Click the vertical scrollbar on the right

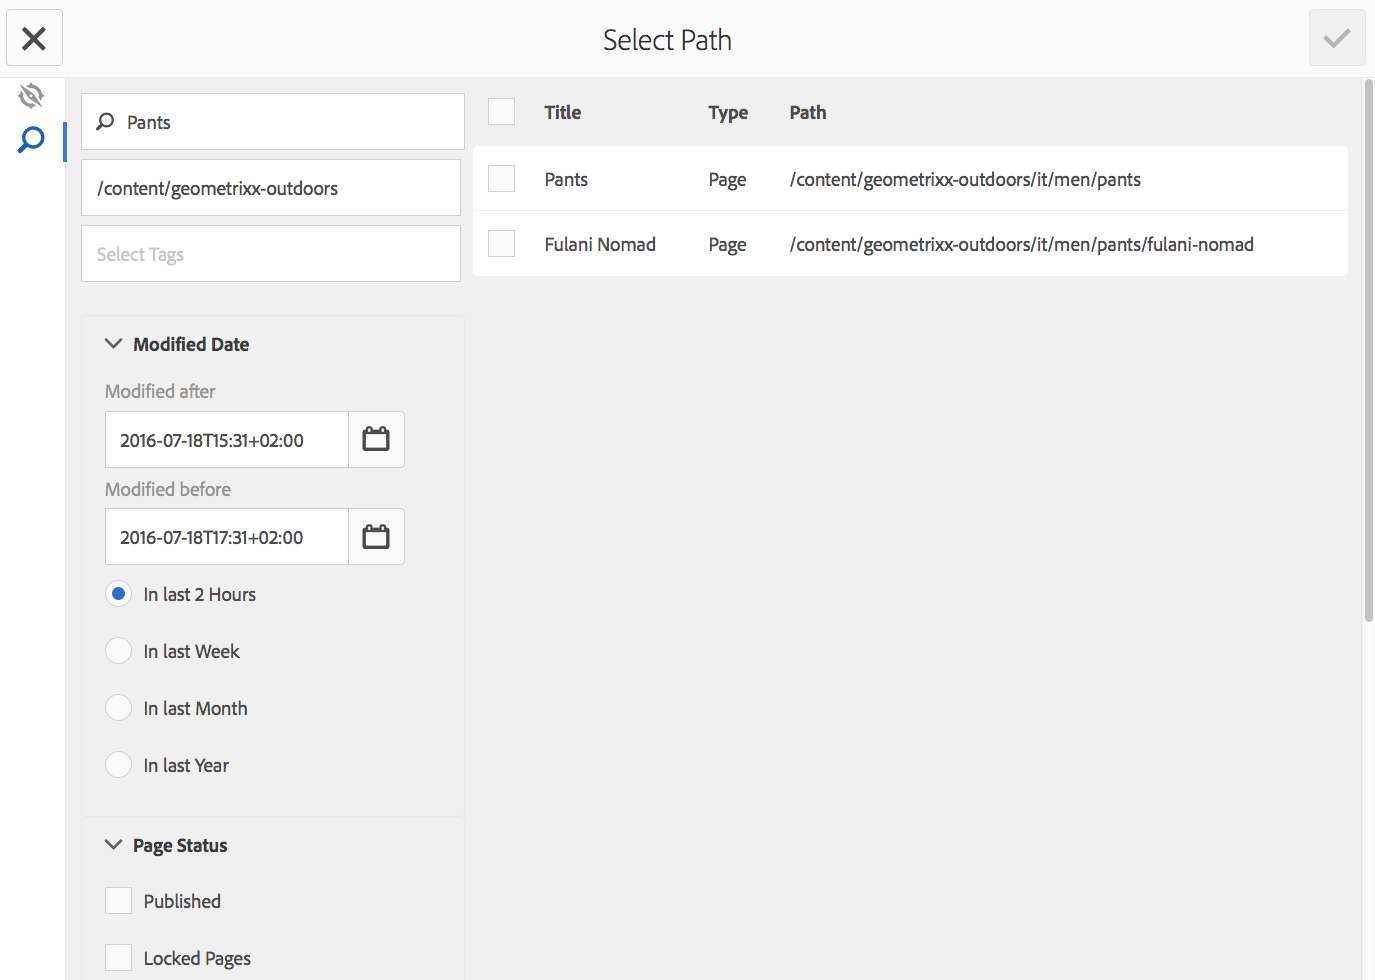point(1368,350)
